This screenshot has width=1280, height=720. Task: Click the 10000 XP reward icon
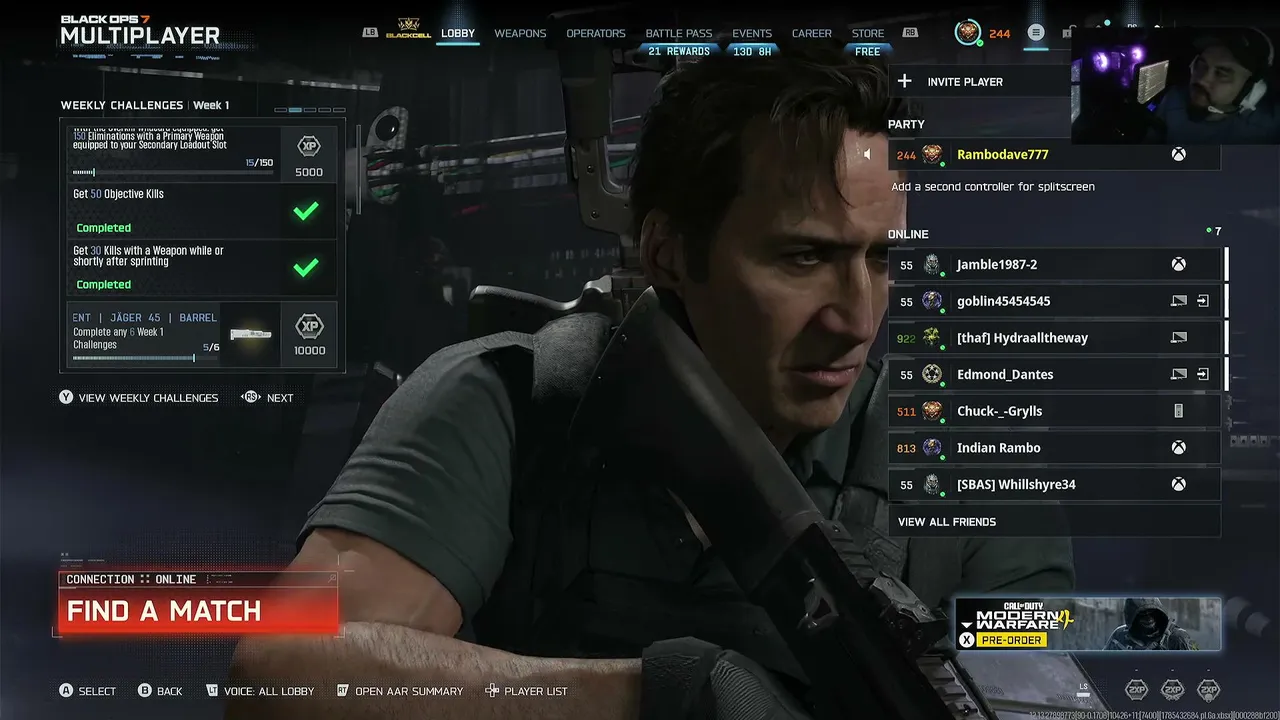(x=309, y=326)
